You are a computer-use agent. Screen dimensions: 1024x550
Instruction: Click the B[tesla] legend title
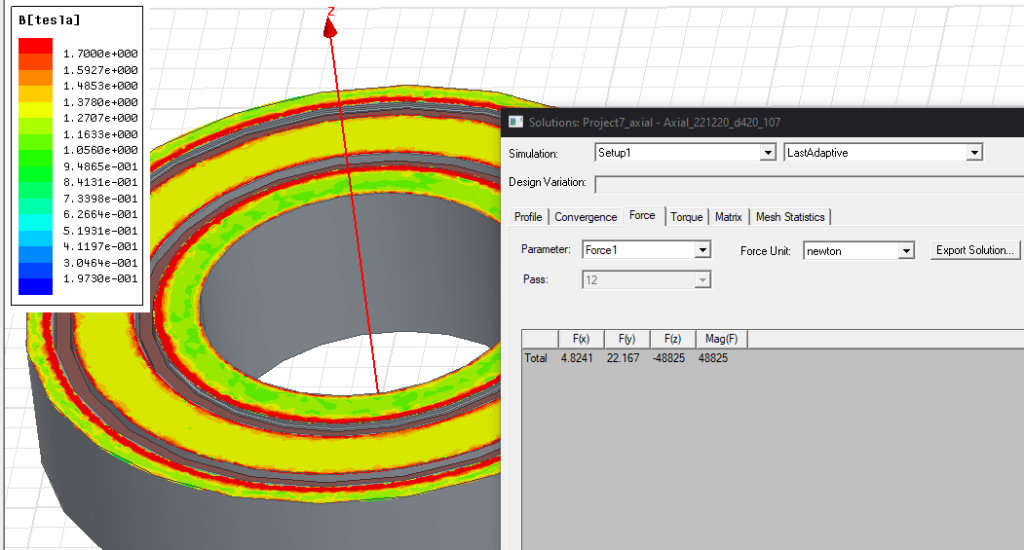tap(49, 20)
